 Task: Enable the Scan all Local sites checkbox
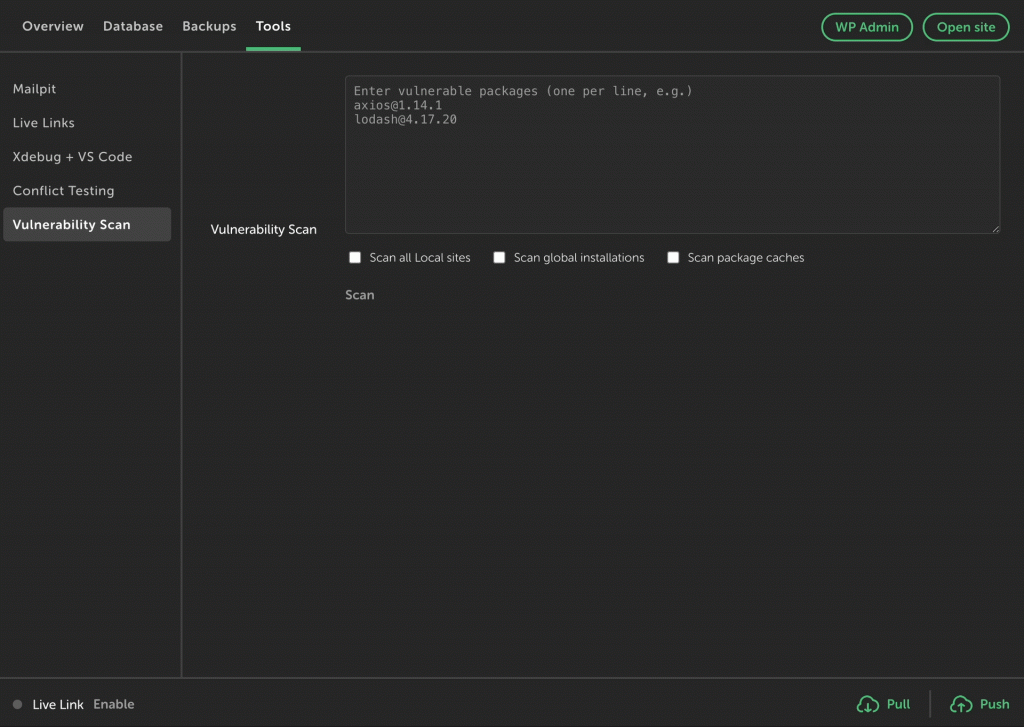coord(355,257)
